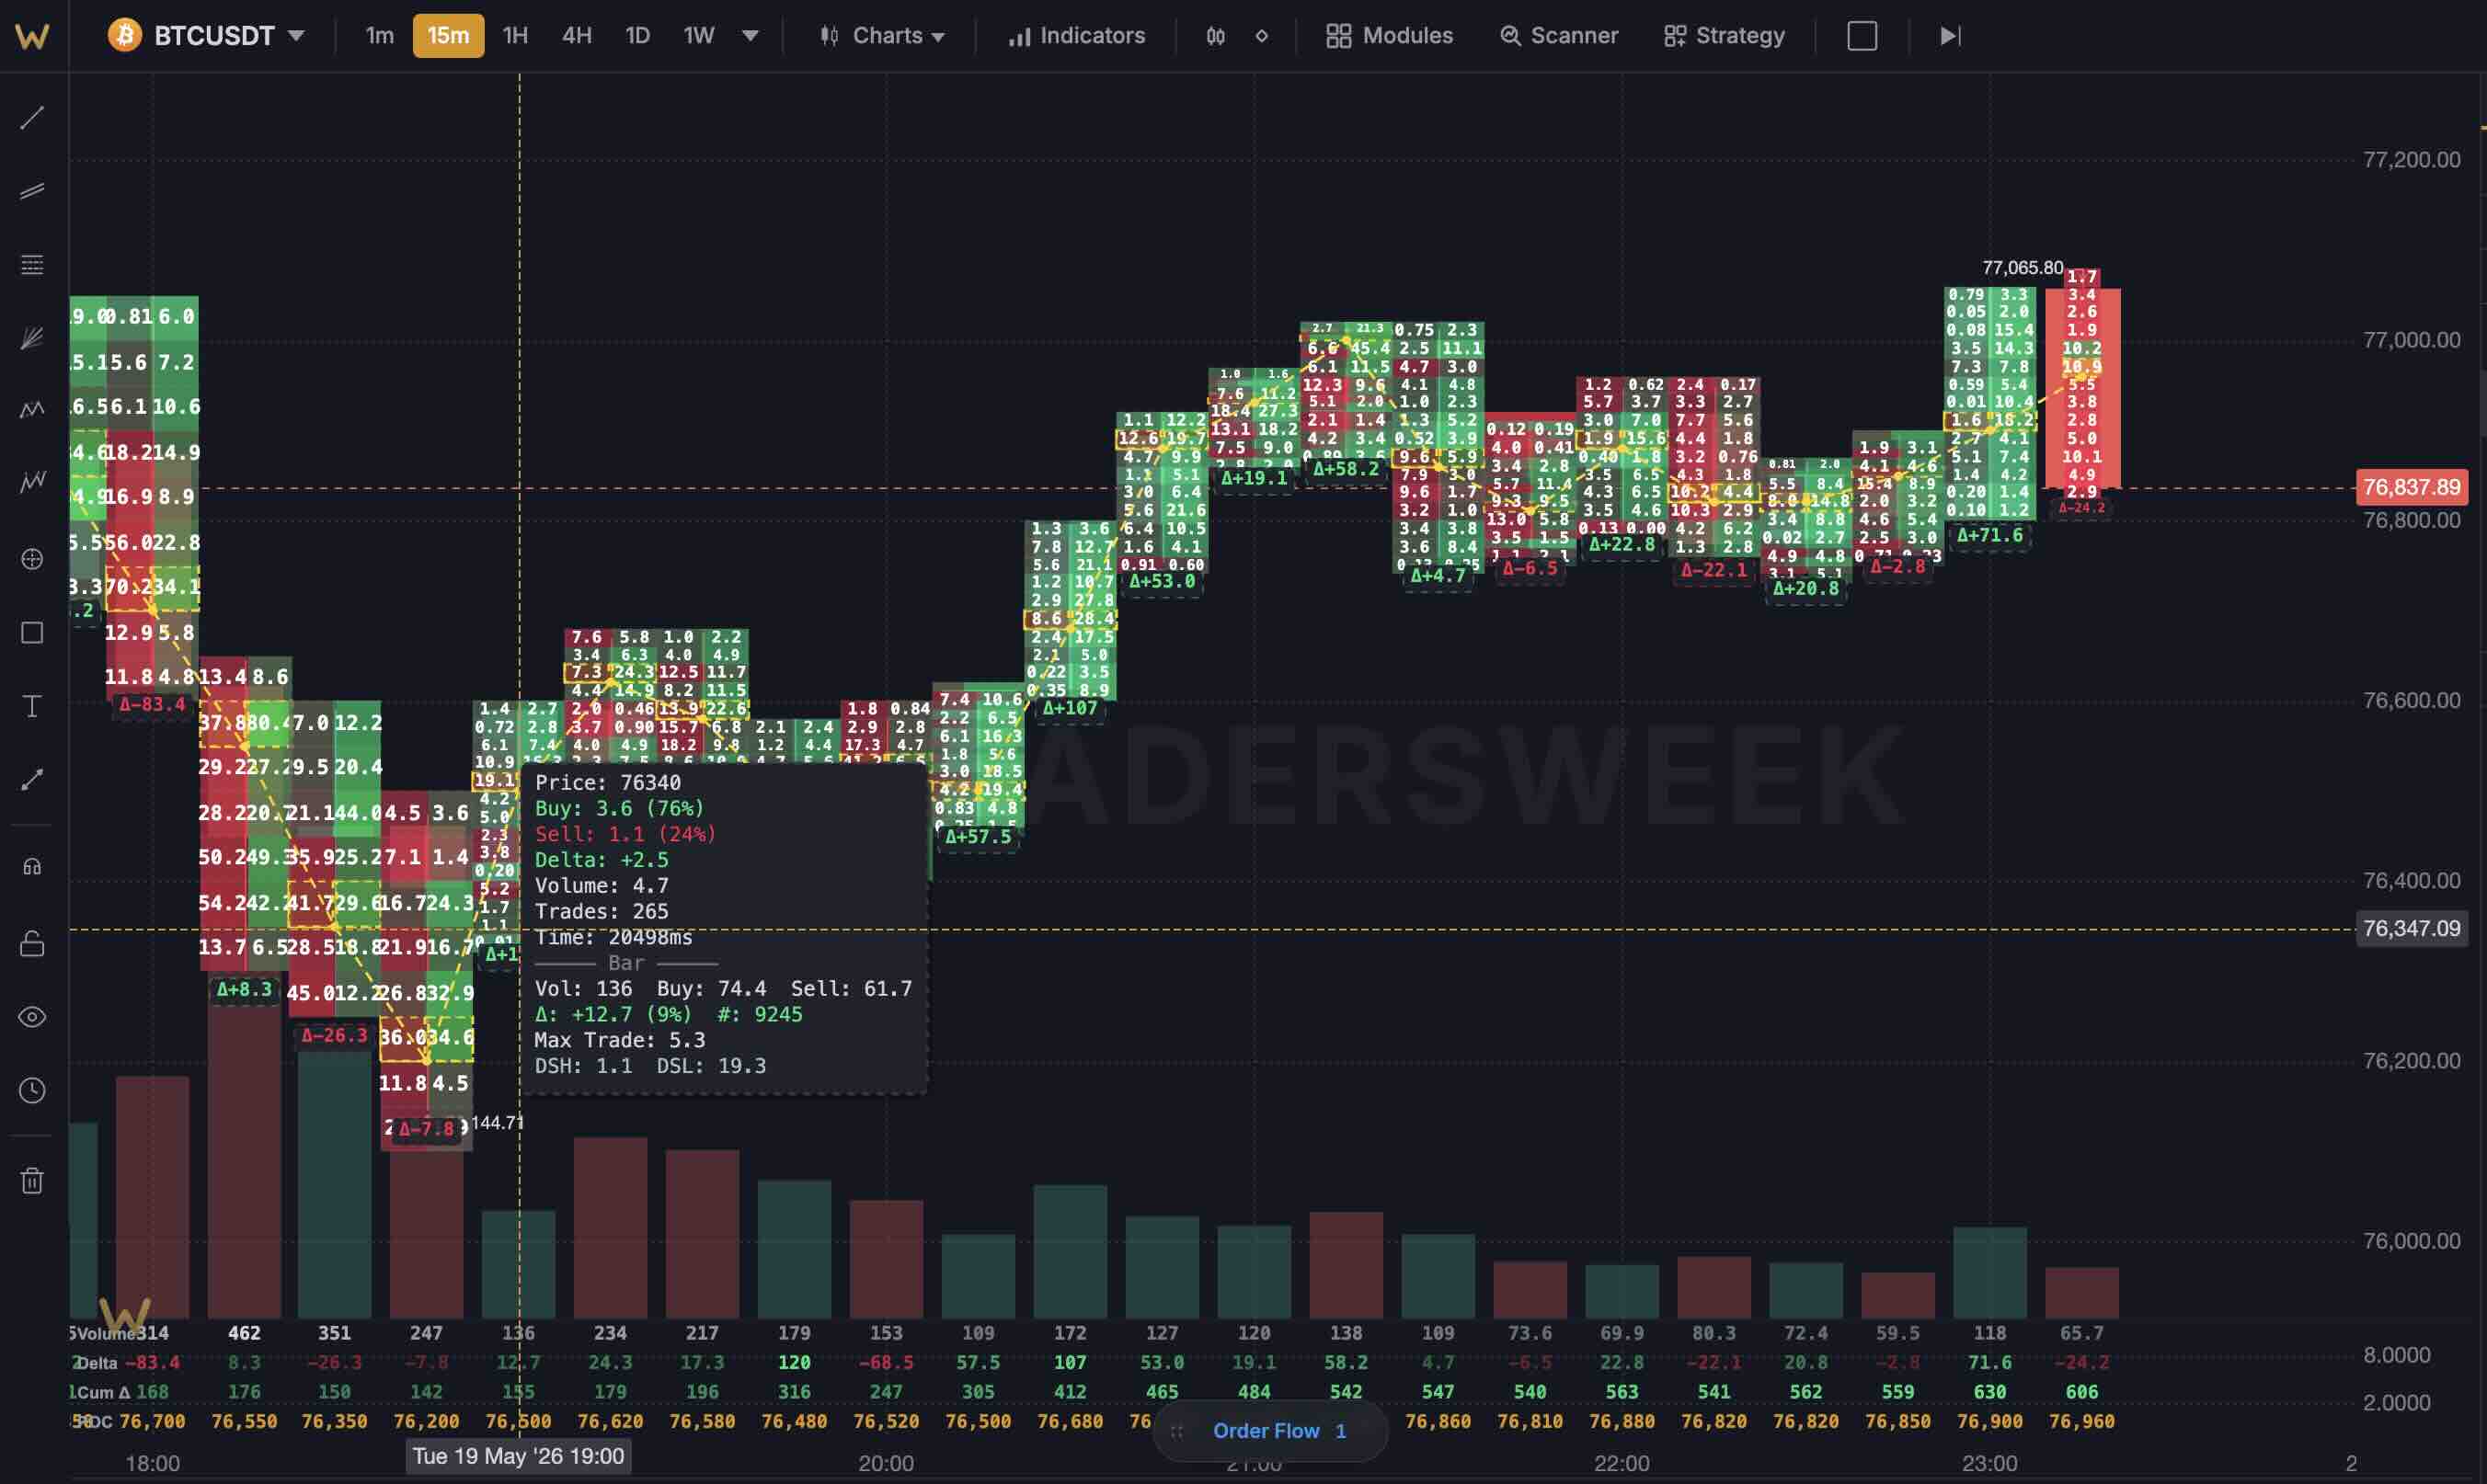Click the 77,065.80 high price label
The image size is (2487, 1484).
tap(2022, 267)
